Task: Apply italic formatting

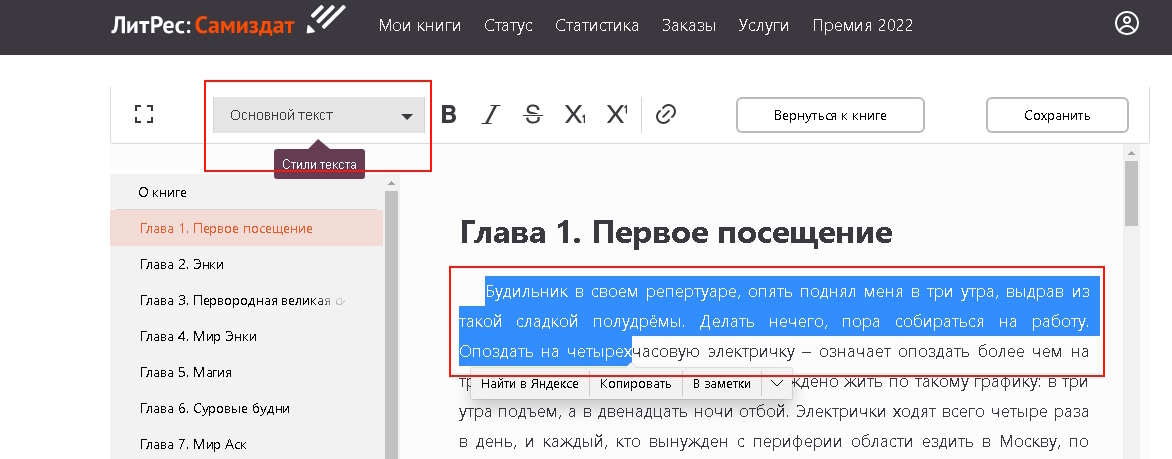Action: [490, 114]
